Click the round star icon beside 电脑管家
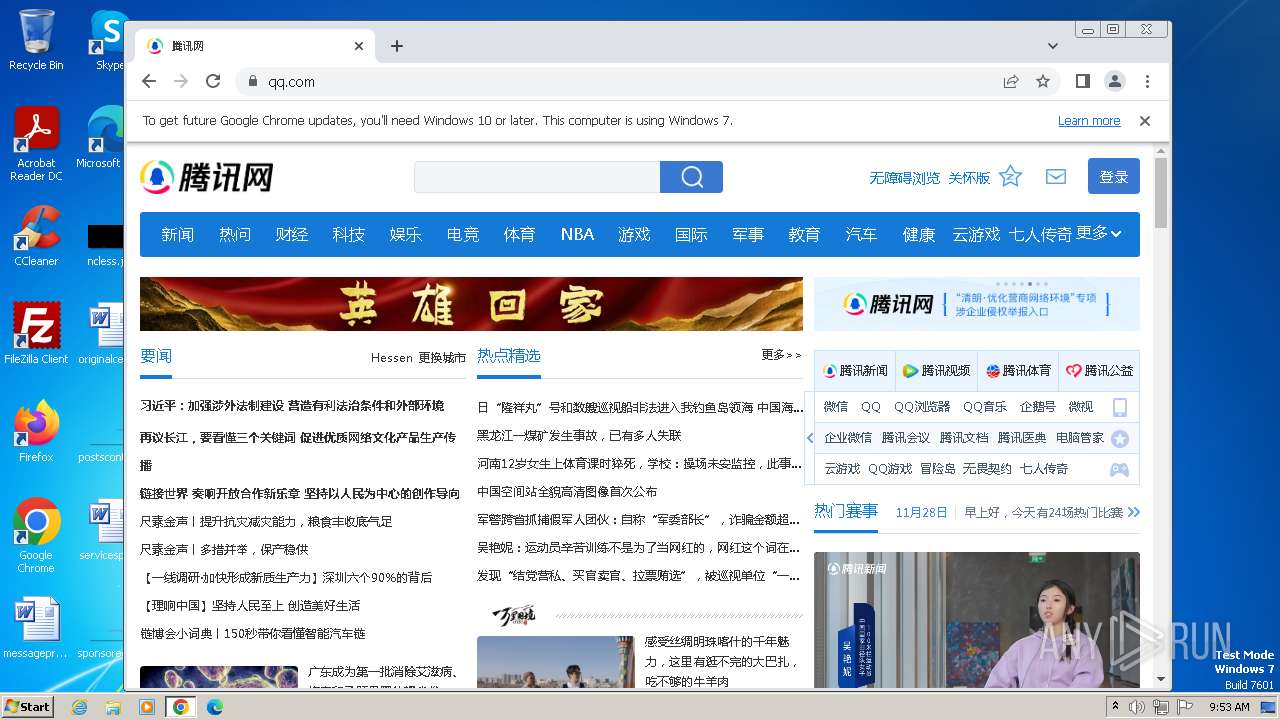Viewport: 1280px width, 720px height. coord(1120,438)
